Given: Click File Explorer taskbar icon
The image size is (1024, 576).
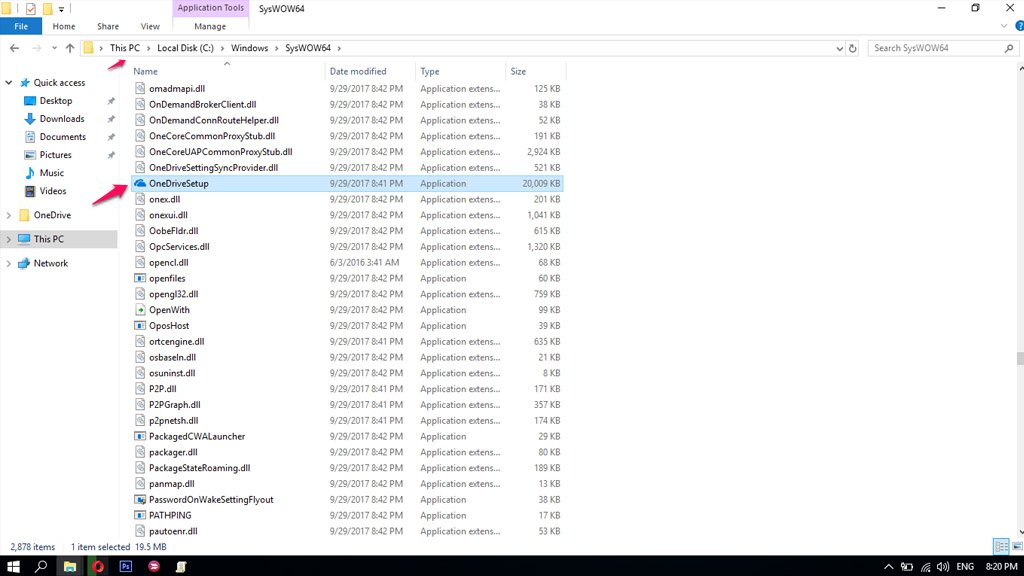Looking at the screenshot, I should (x=69, y=566).
